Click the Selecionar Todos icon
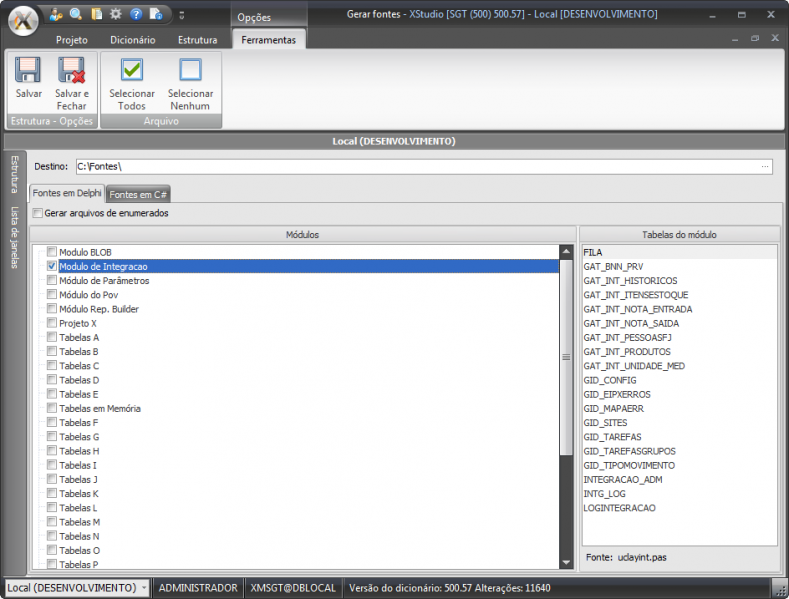 pos(132,71)
